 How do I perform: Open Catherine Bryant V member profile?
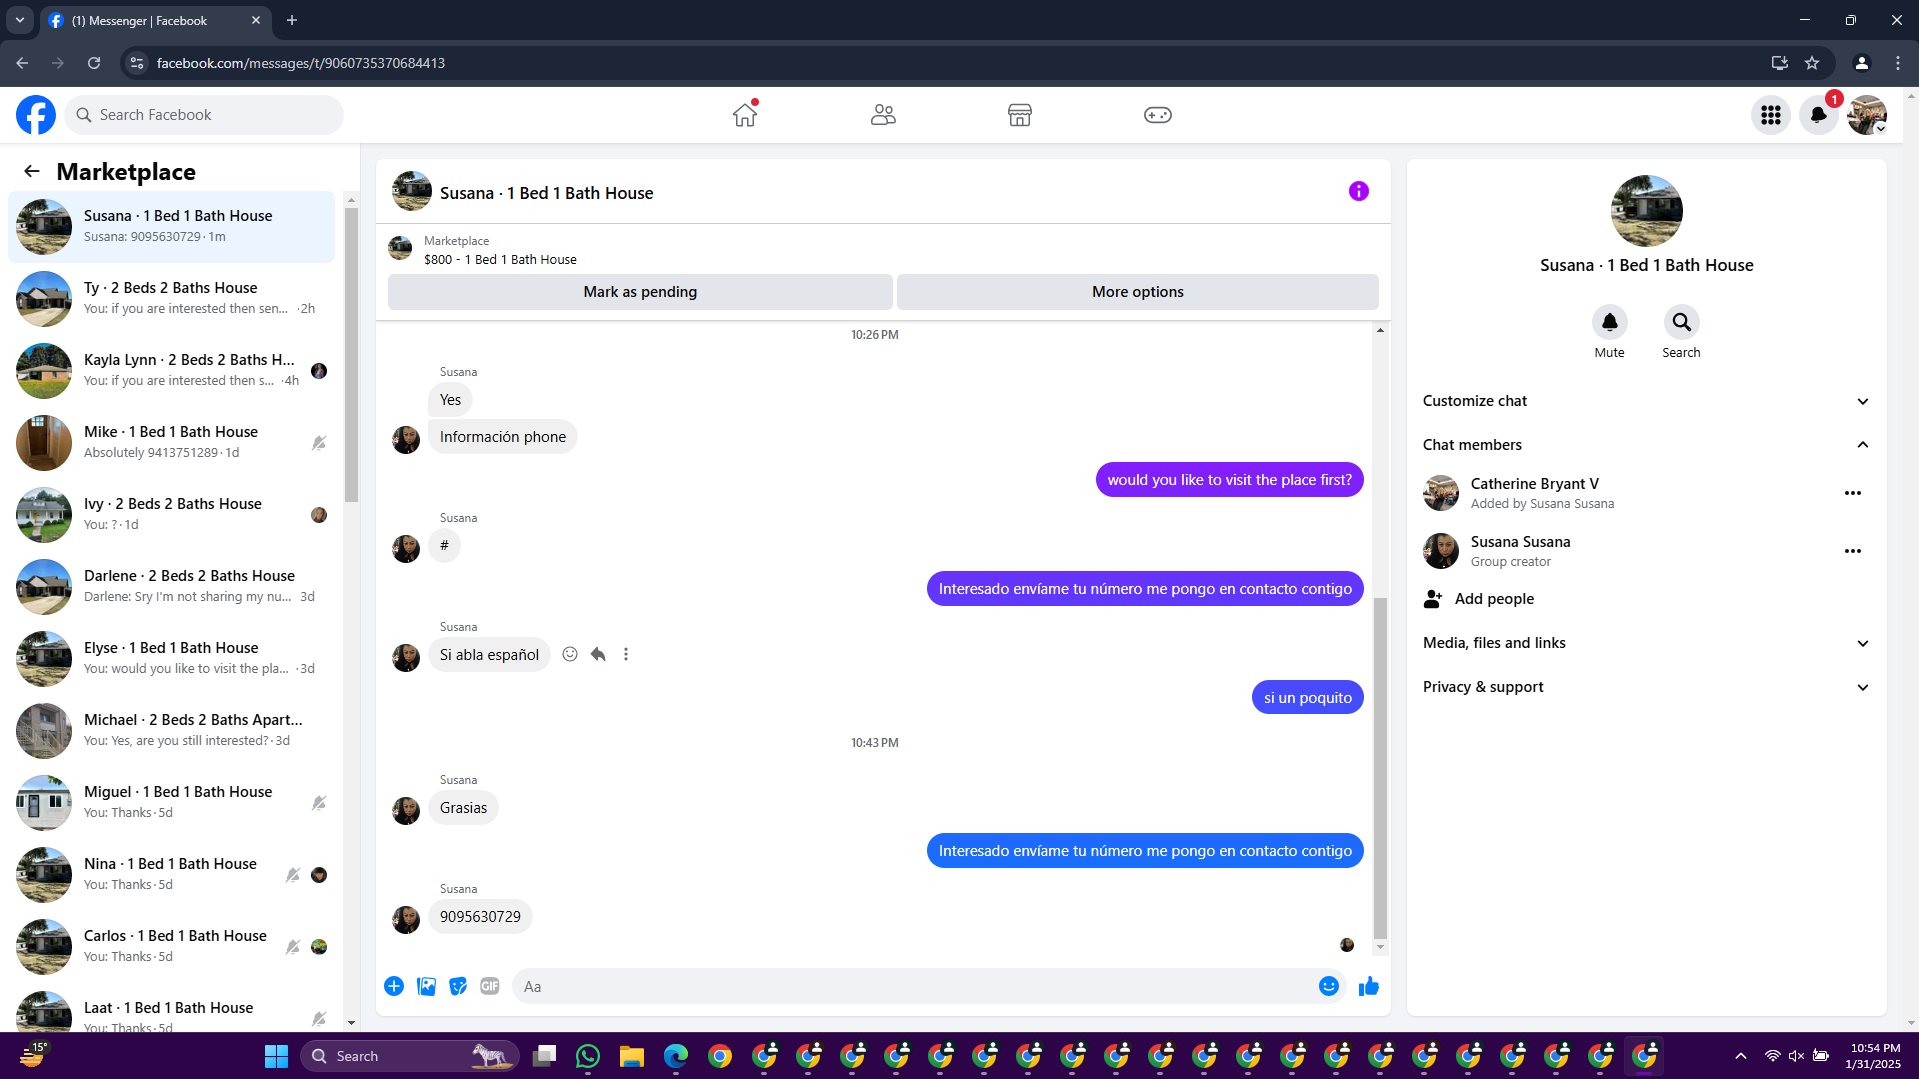click(x=1534, y=484)
